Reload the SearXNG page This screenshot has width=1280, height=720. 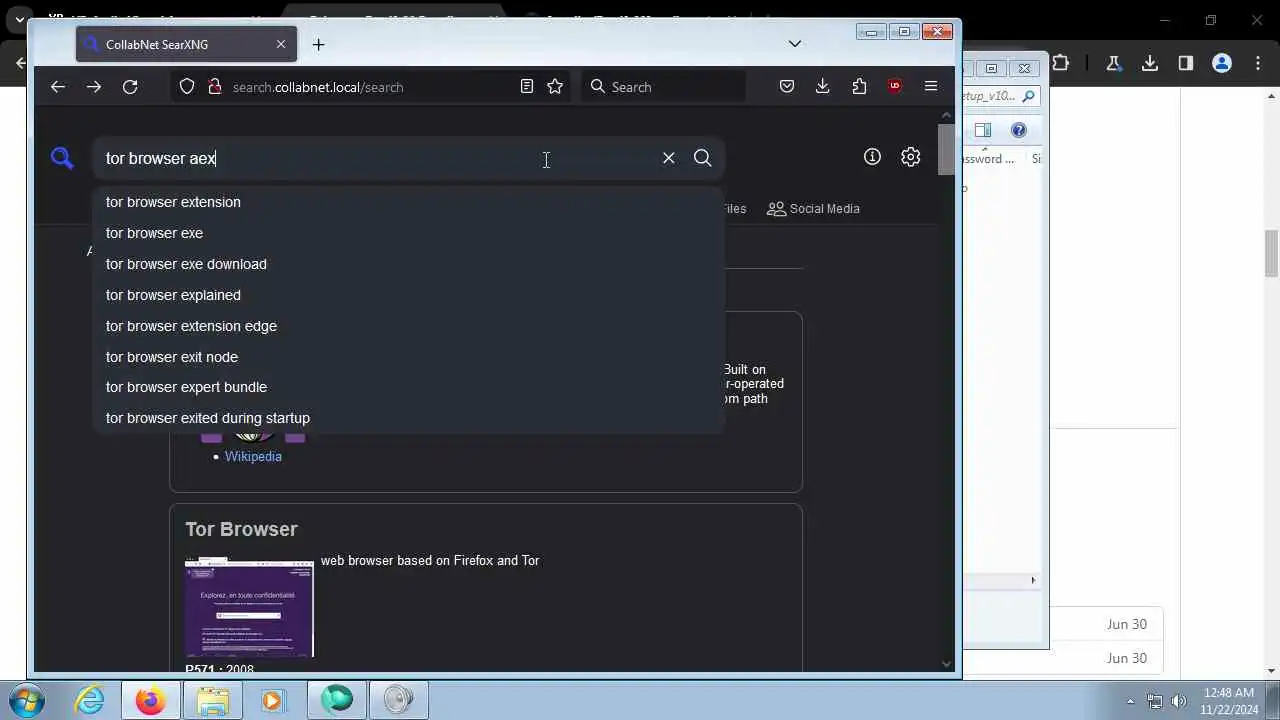tap(130, 87)
